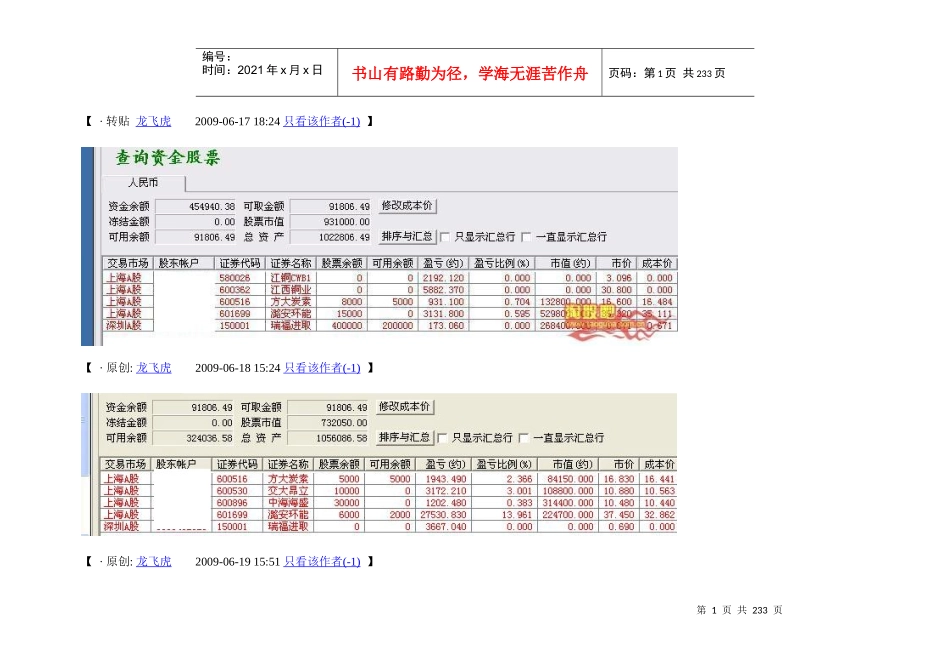This screenshot has width=950, height=672.
Task: Click the profit value 27530.830
Action: pos(445,514)
